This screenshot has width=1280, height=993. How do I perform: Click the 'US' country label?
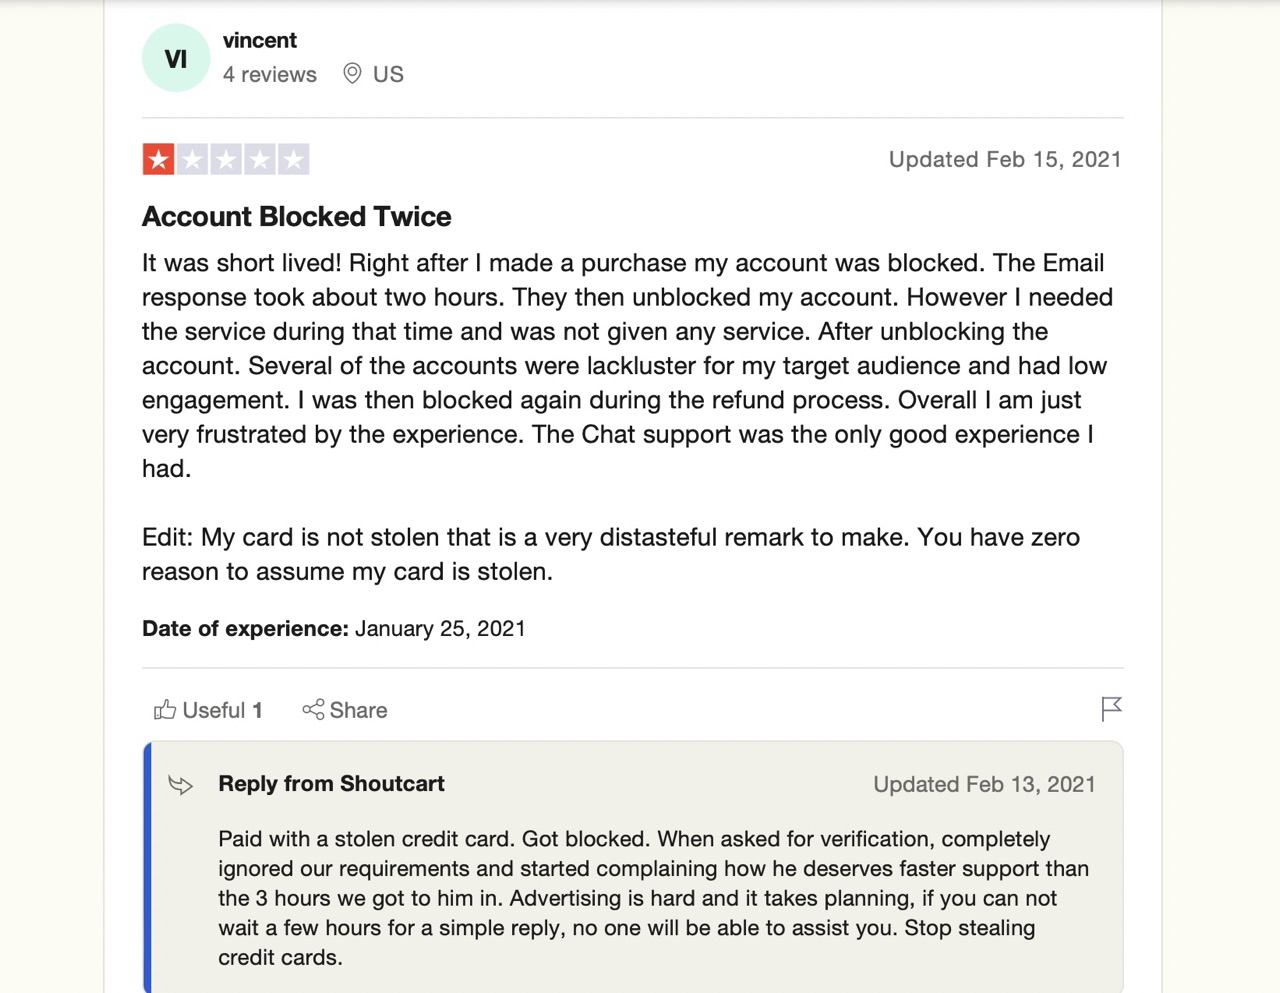click(388, 75)
